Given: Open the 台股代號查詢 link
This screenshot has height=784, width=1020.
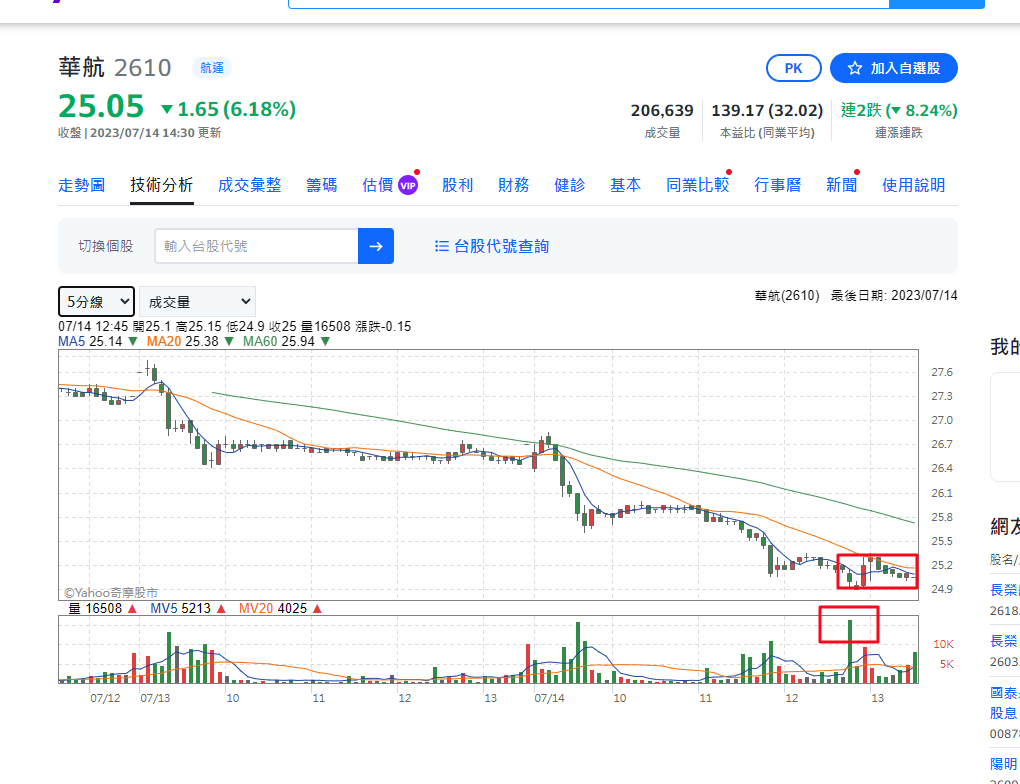Looking at the screenshot, I should pos(501,246).
